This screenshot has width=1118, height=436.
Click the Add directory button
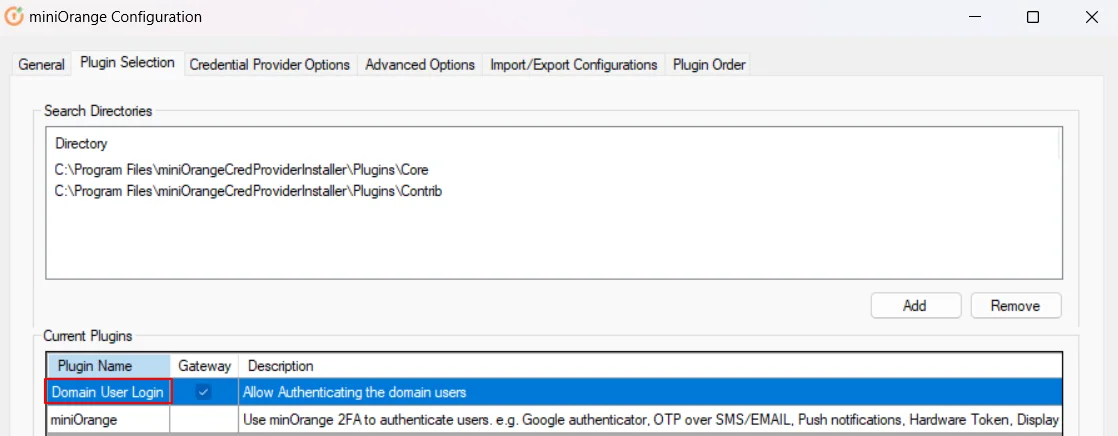pos(916,305)
